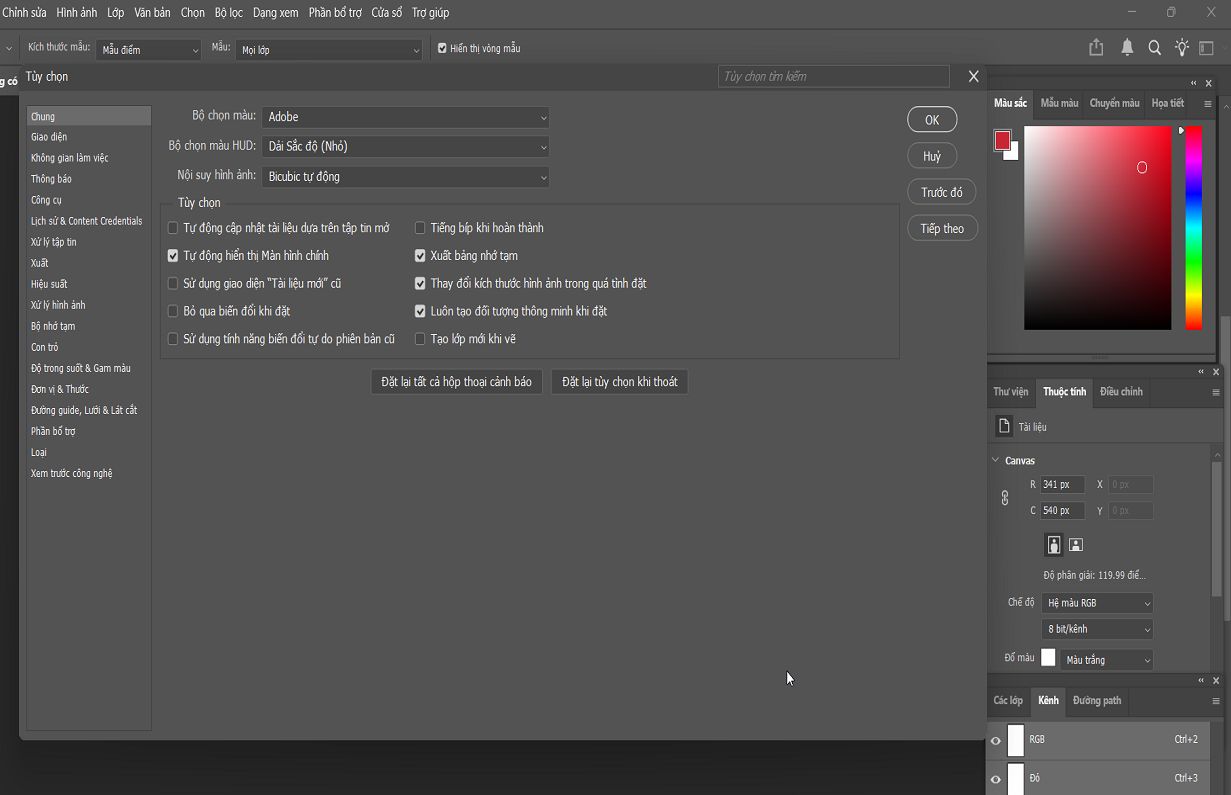Image resolution: width=1231 pixels, height=795 pixels.
Task: Open notifications via the bell icon
Action: (x=1127, y=47)
